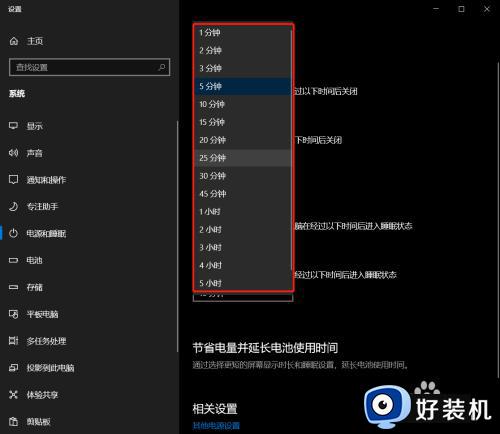Open 投影到此电脑 settings page
Viewport: 500px width, 434px height.
pyautogui.click(x=50, y=368)
